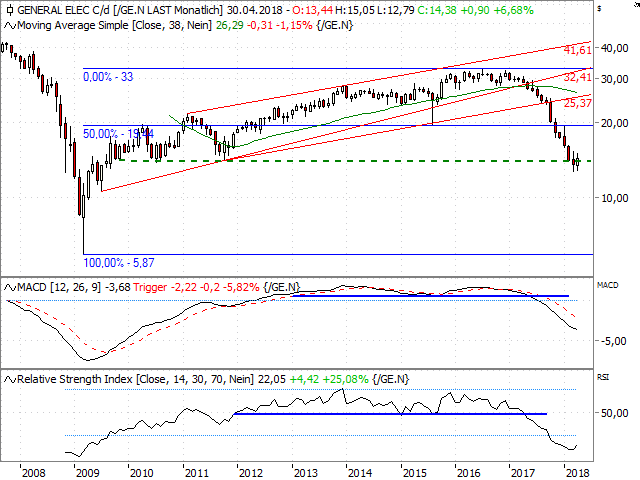640x480 pixels.
Task: Click the wave icon next to MACD label
Action: 10,288
